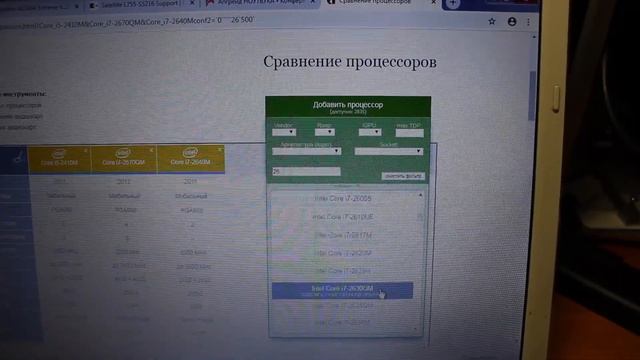This screenshot has width=640, height=360.
Task: Click the processor search field containing 26
Action: [306, 172]
